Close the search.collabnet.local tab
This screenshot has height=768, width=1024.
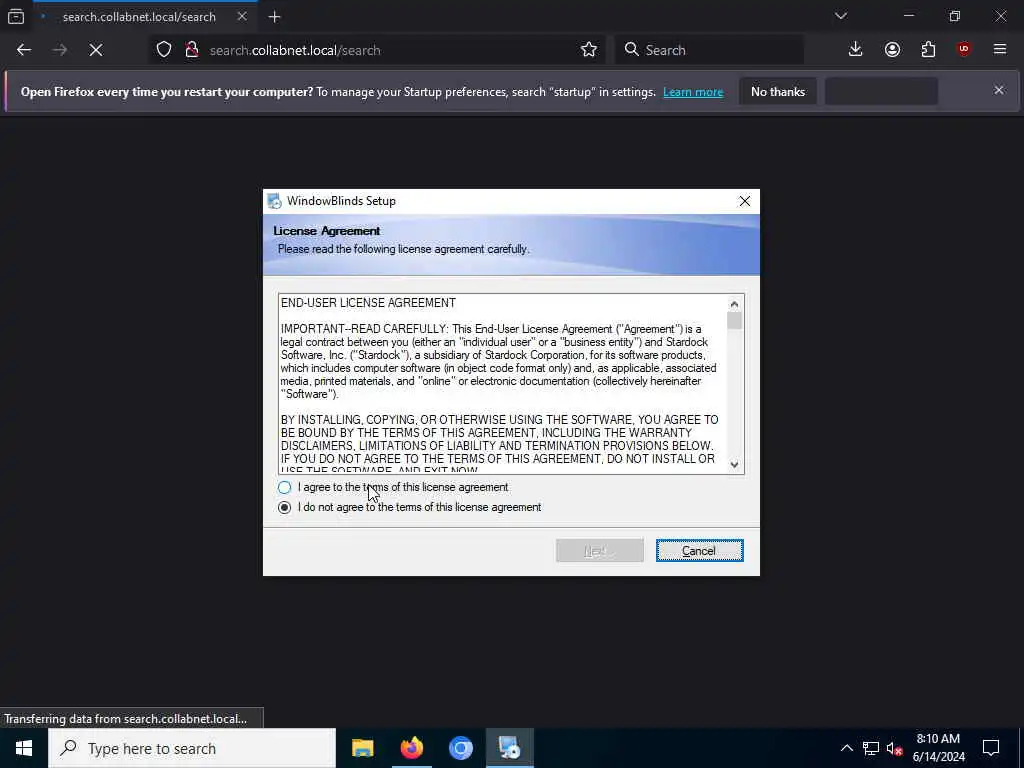[x=242, y=16]
